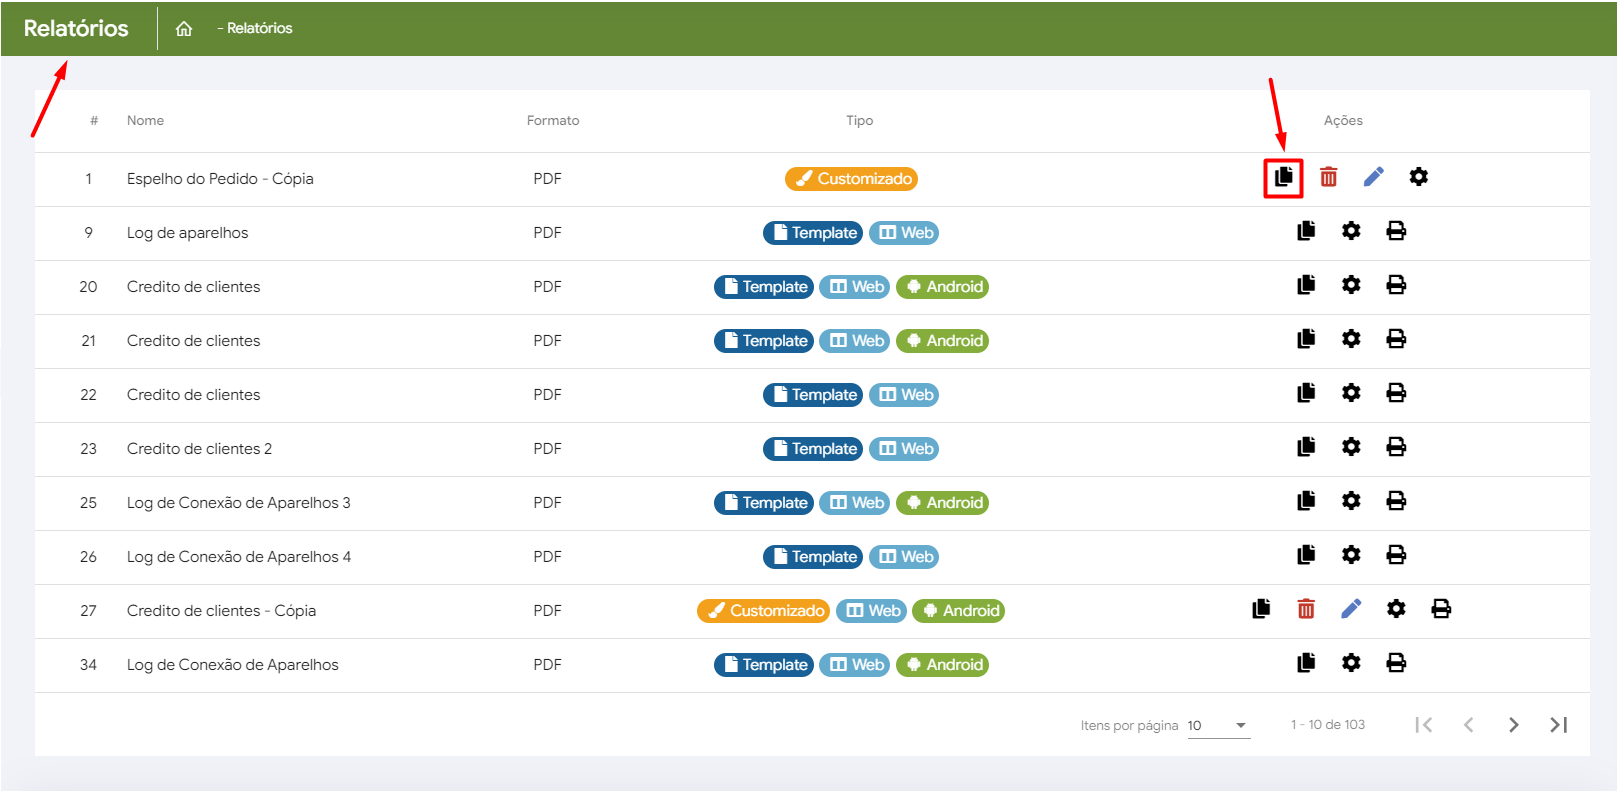Open settings for Log de aparelhos report

pos(1351,232)
